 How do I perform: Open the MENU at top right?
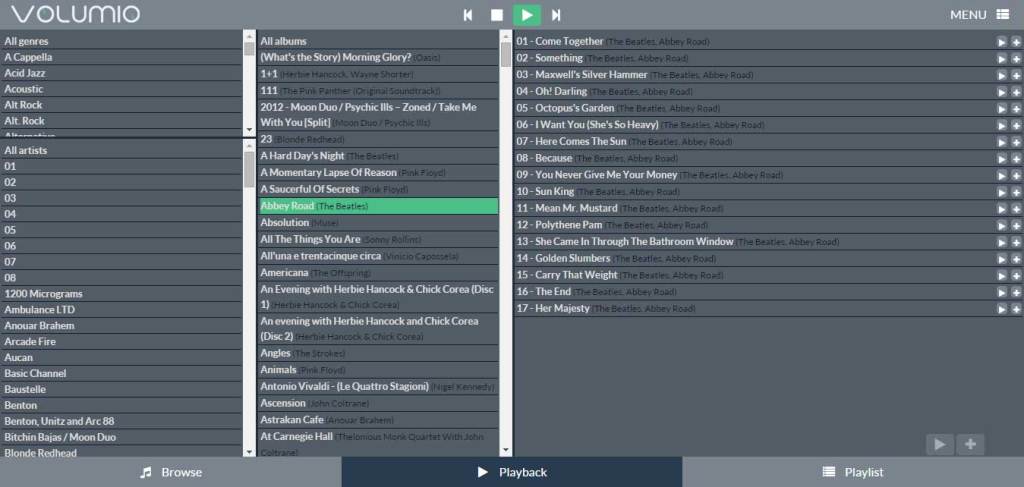pos(979,15)
